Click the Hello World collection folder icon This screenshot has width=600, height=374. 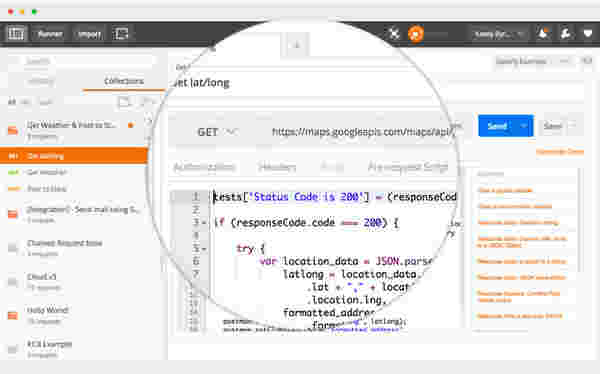13,315
